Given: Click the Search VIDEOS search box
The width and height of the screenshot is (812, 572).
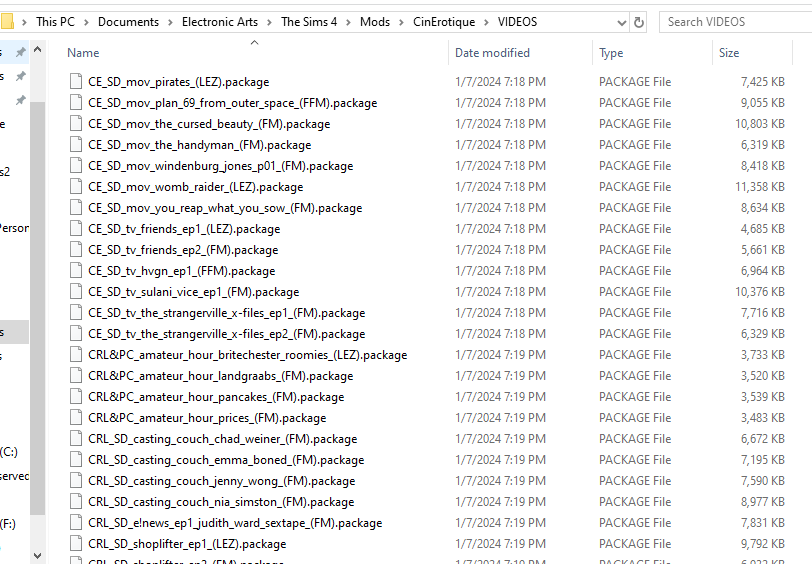Looking at the screenshot, I should (735, 22).
